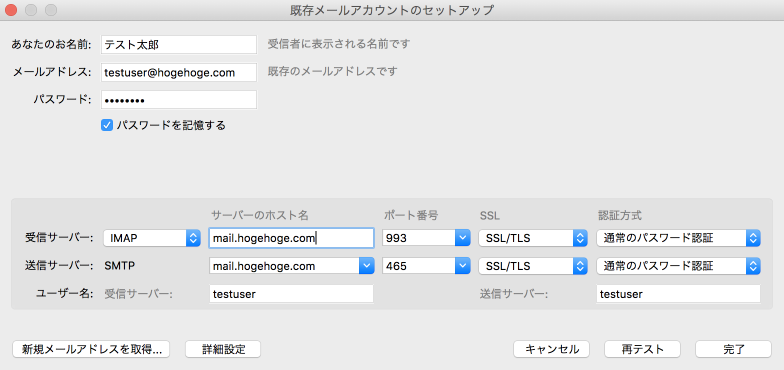Click the 再テスト button
This screenshot has height=370, width=784.
642,350
